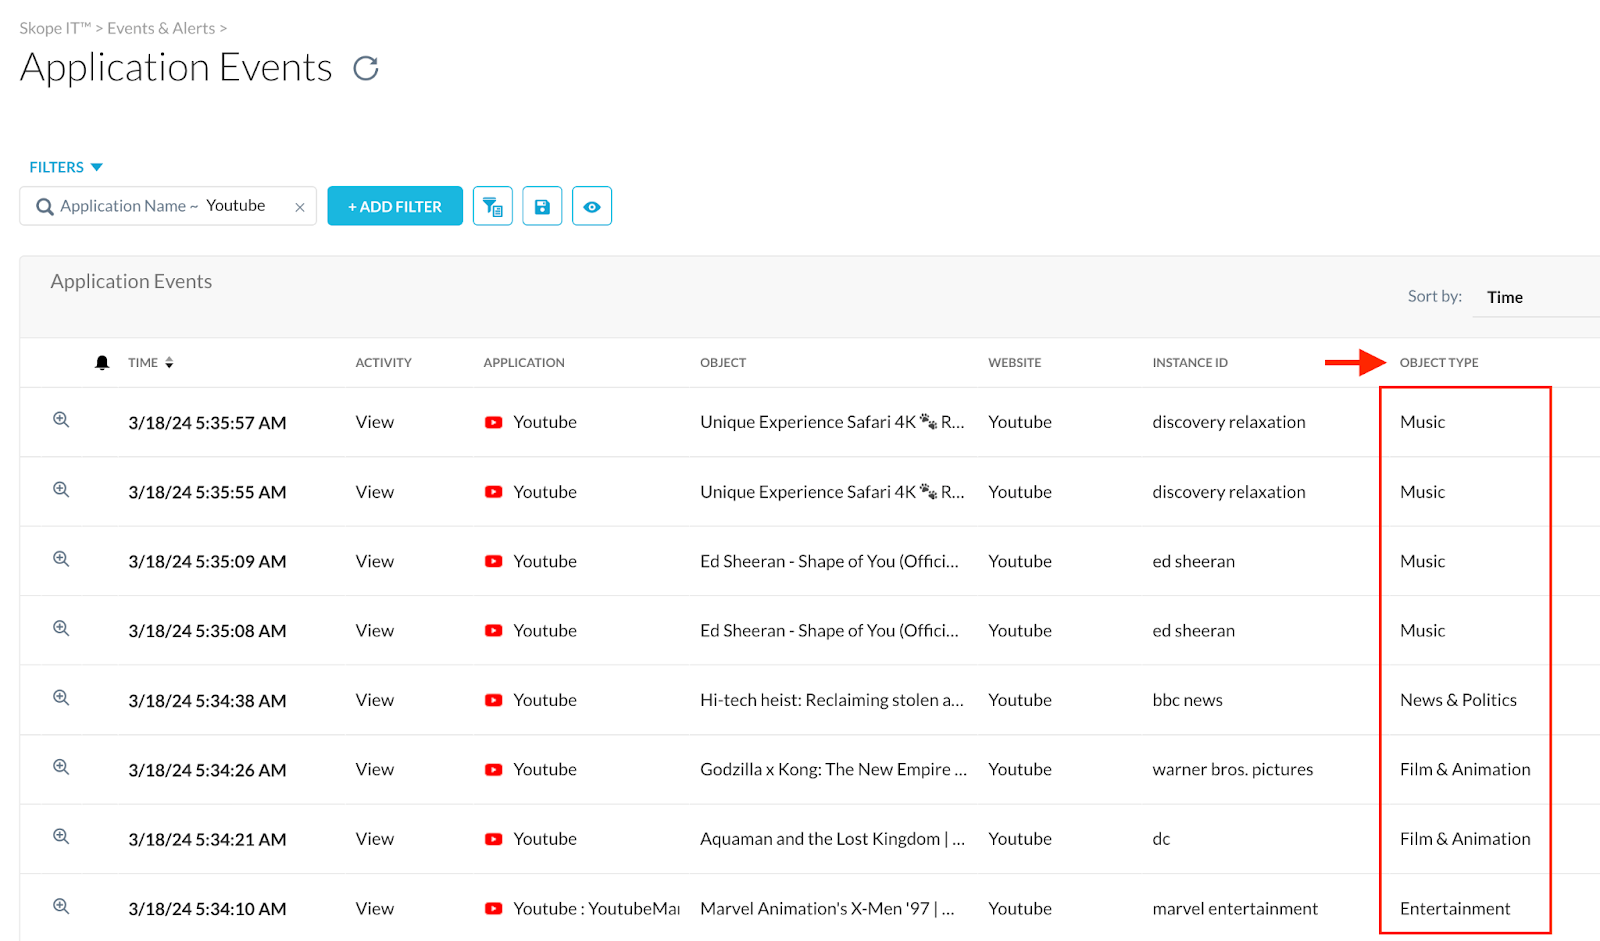Image resolution: width=1600 pixels, height=941 pixels.
Task: Click Youtube : YoutubeMai application cell
Action: [596, 908]
